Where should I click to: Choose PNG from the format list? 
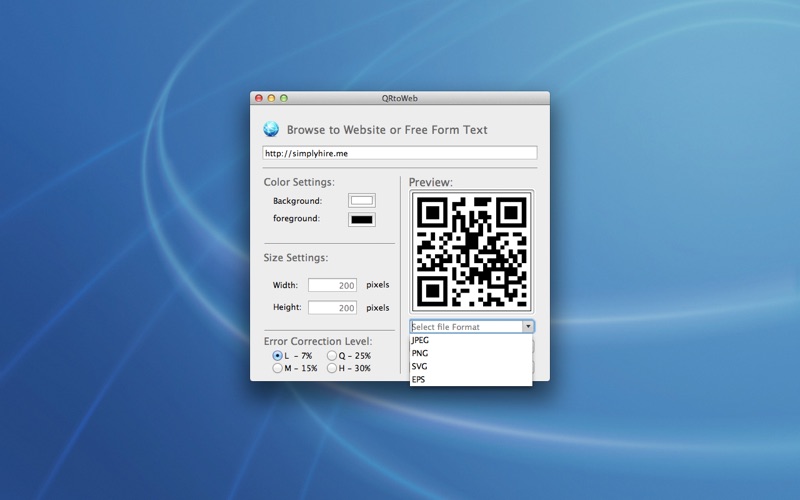tap(471, 353)
